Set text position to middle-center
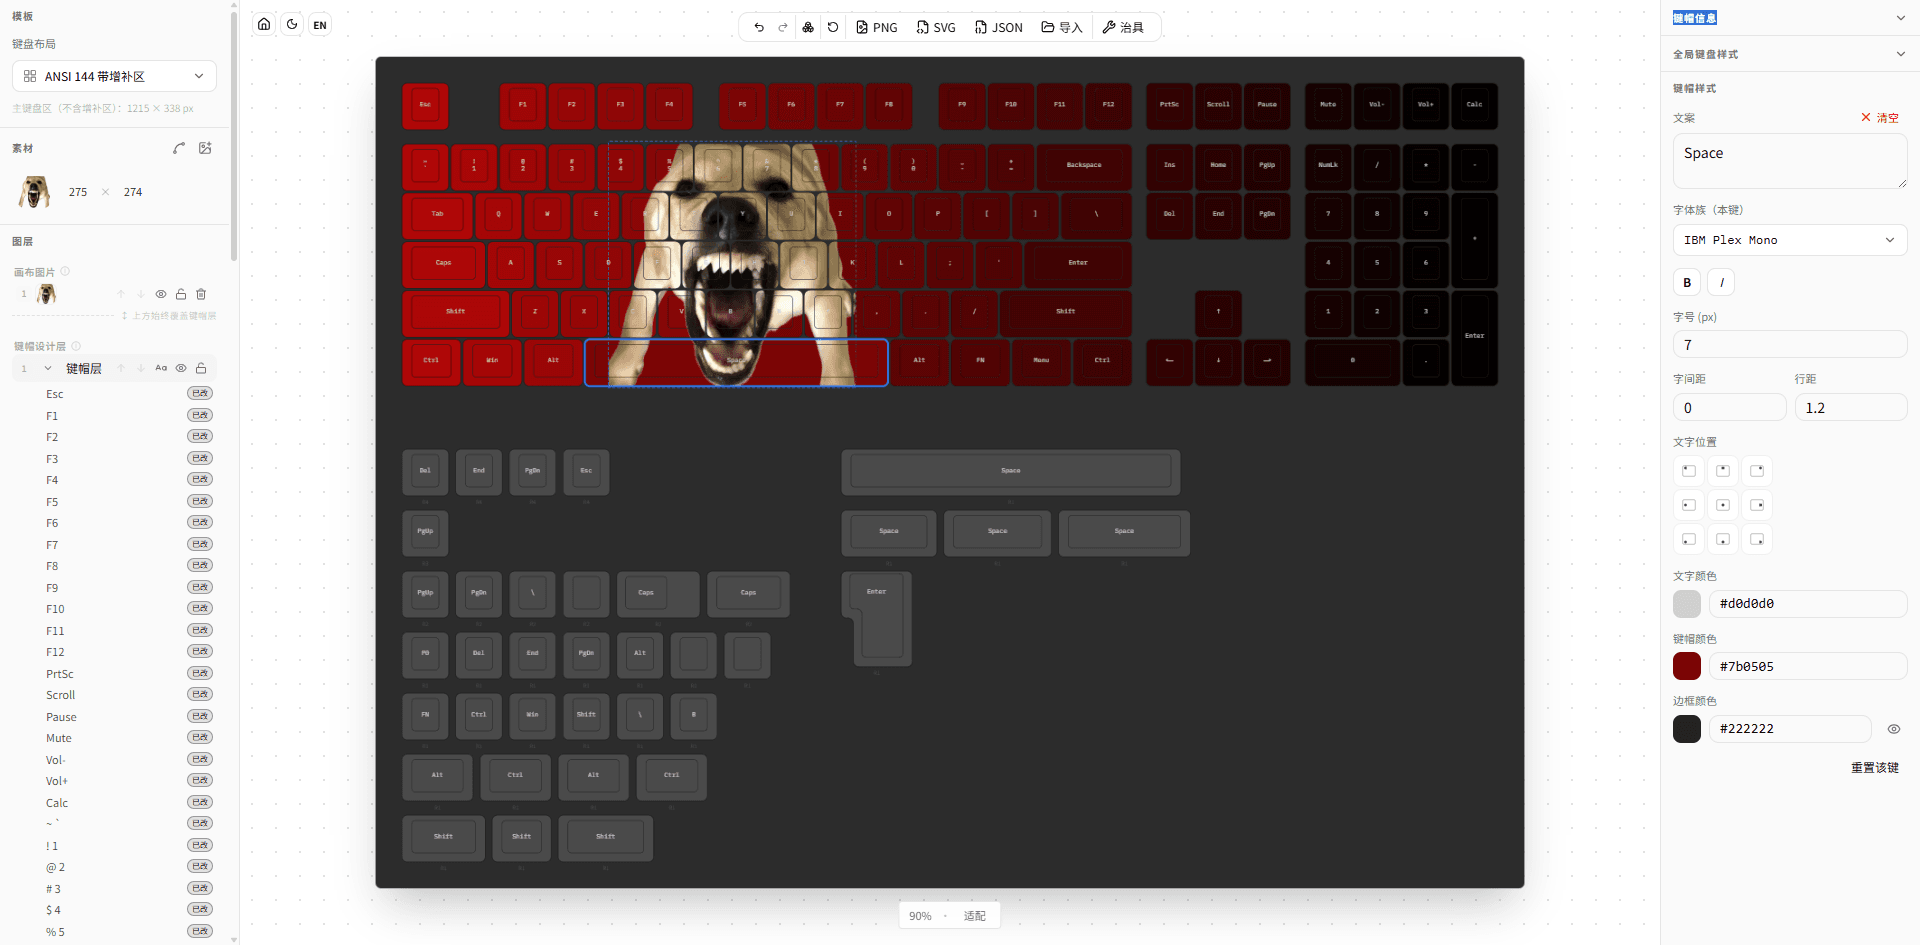1920x945 pixels. (1723, 505)
